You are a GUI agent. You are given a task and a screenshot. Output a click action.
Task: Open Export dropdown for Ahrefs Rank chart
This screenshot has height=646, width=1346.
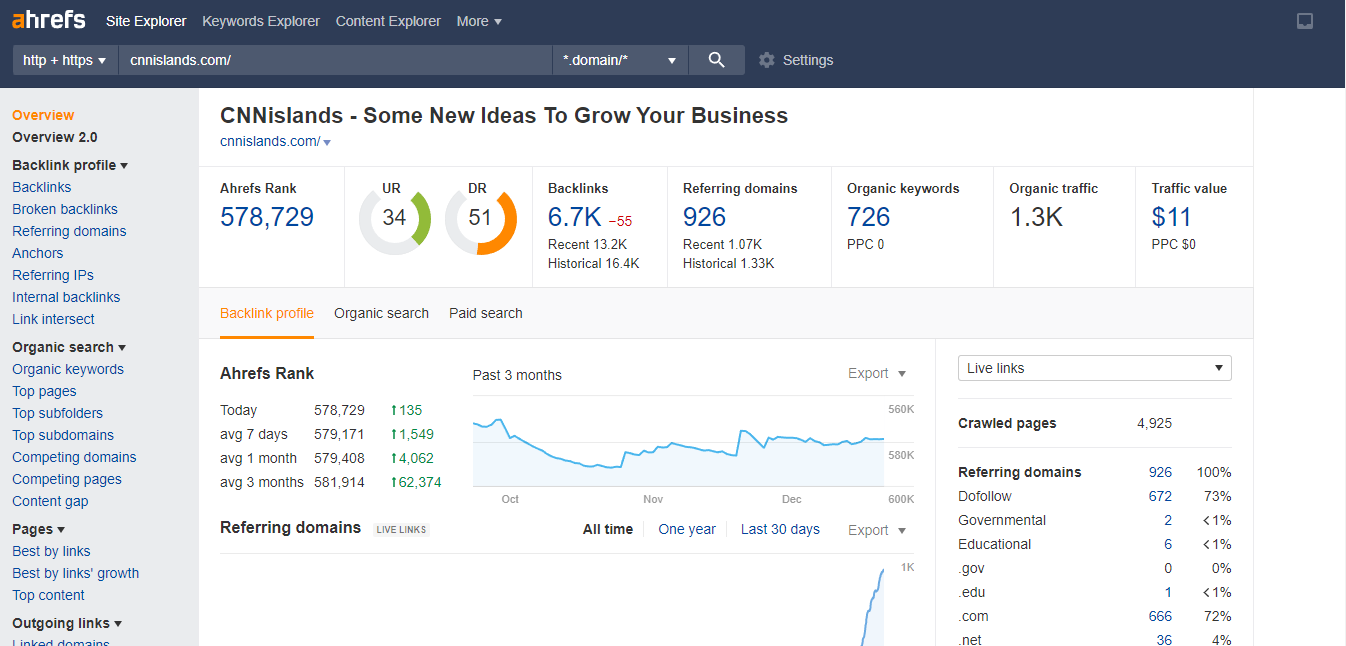pyautogui.click(x=877, y=373)
